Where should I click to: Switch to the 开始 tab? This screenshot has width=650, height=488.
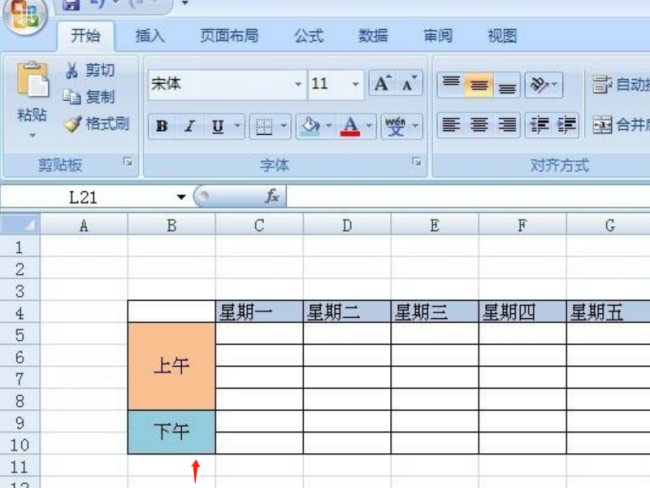point(85,36)
